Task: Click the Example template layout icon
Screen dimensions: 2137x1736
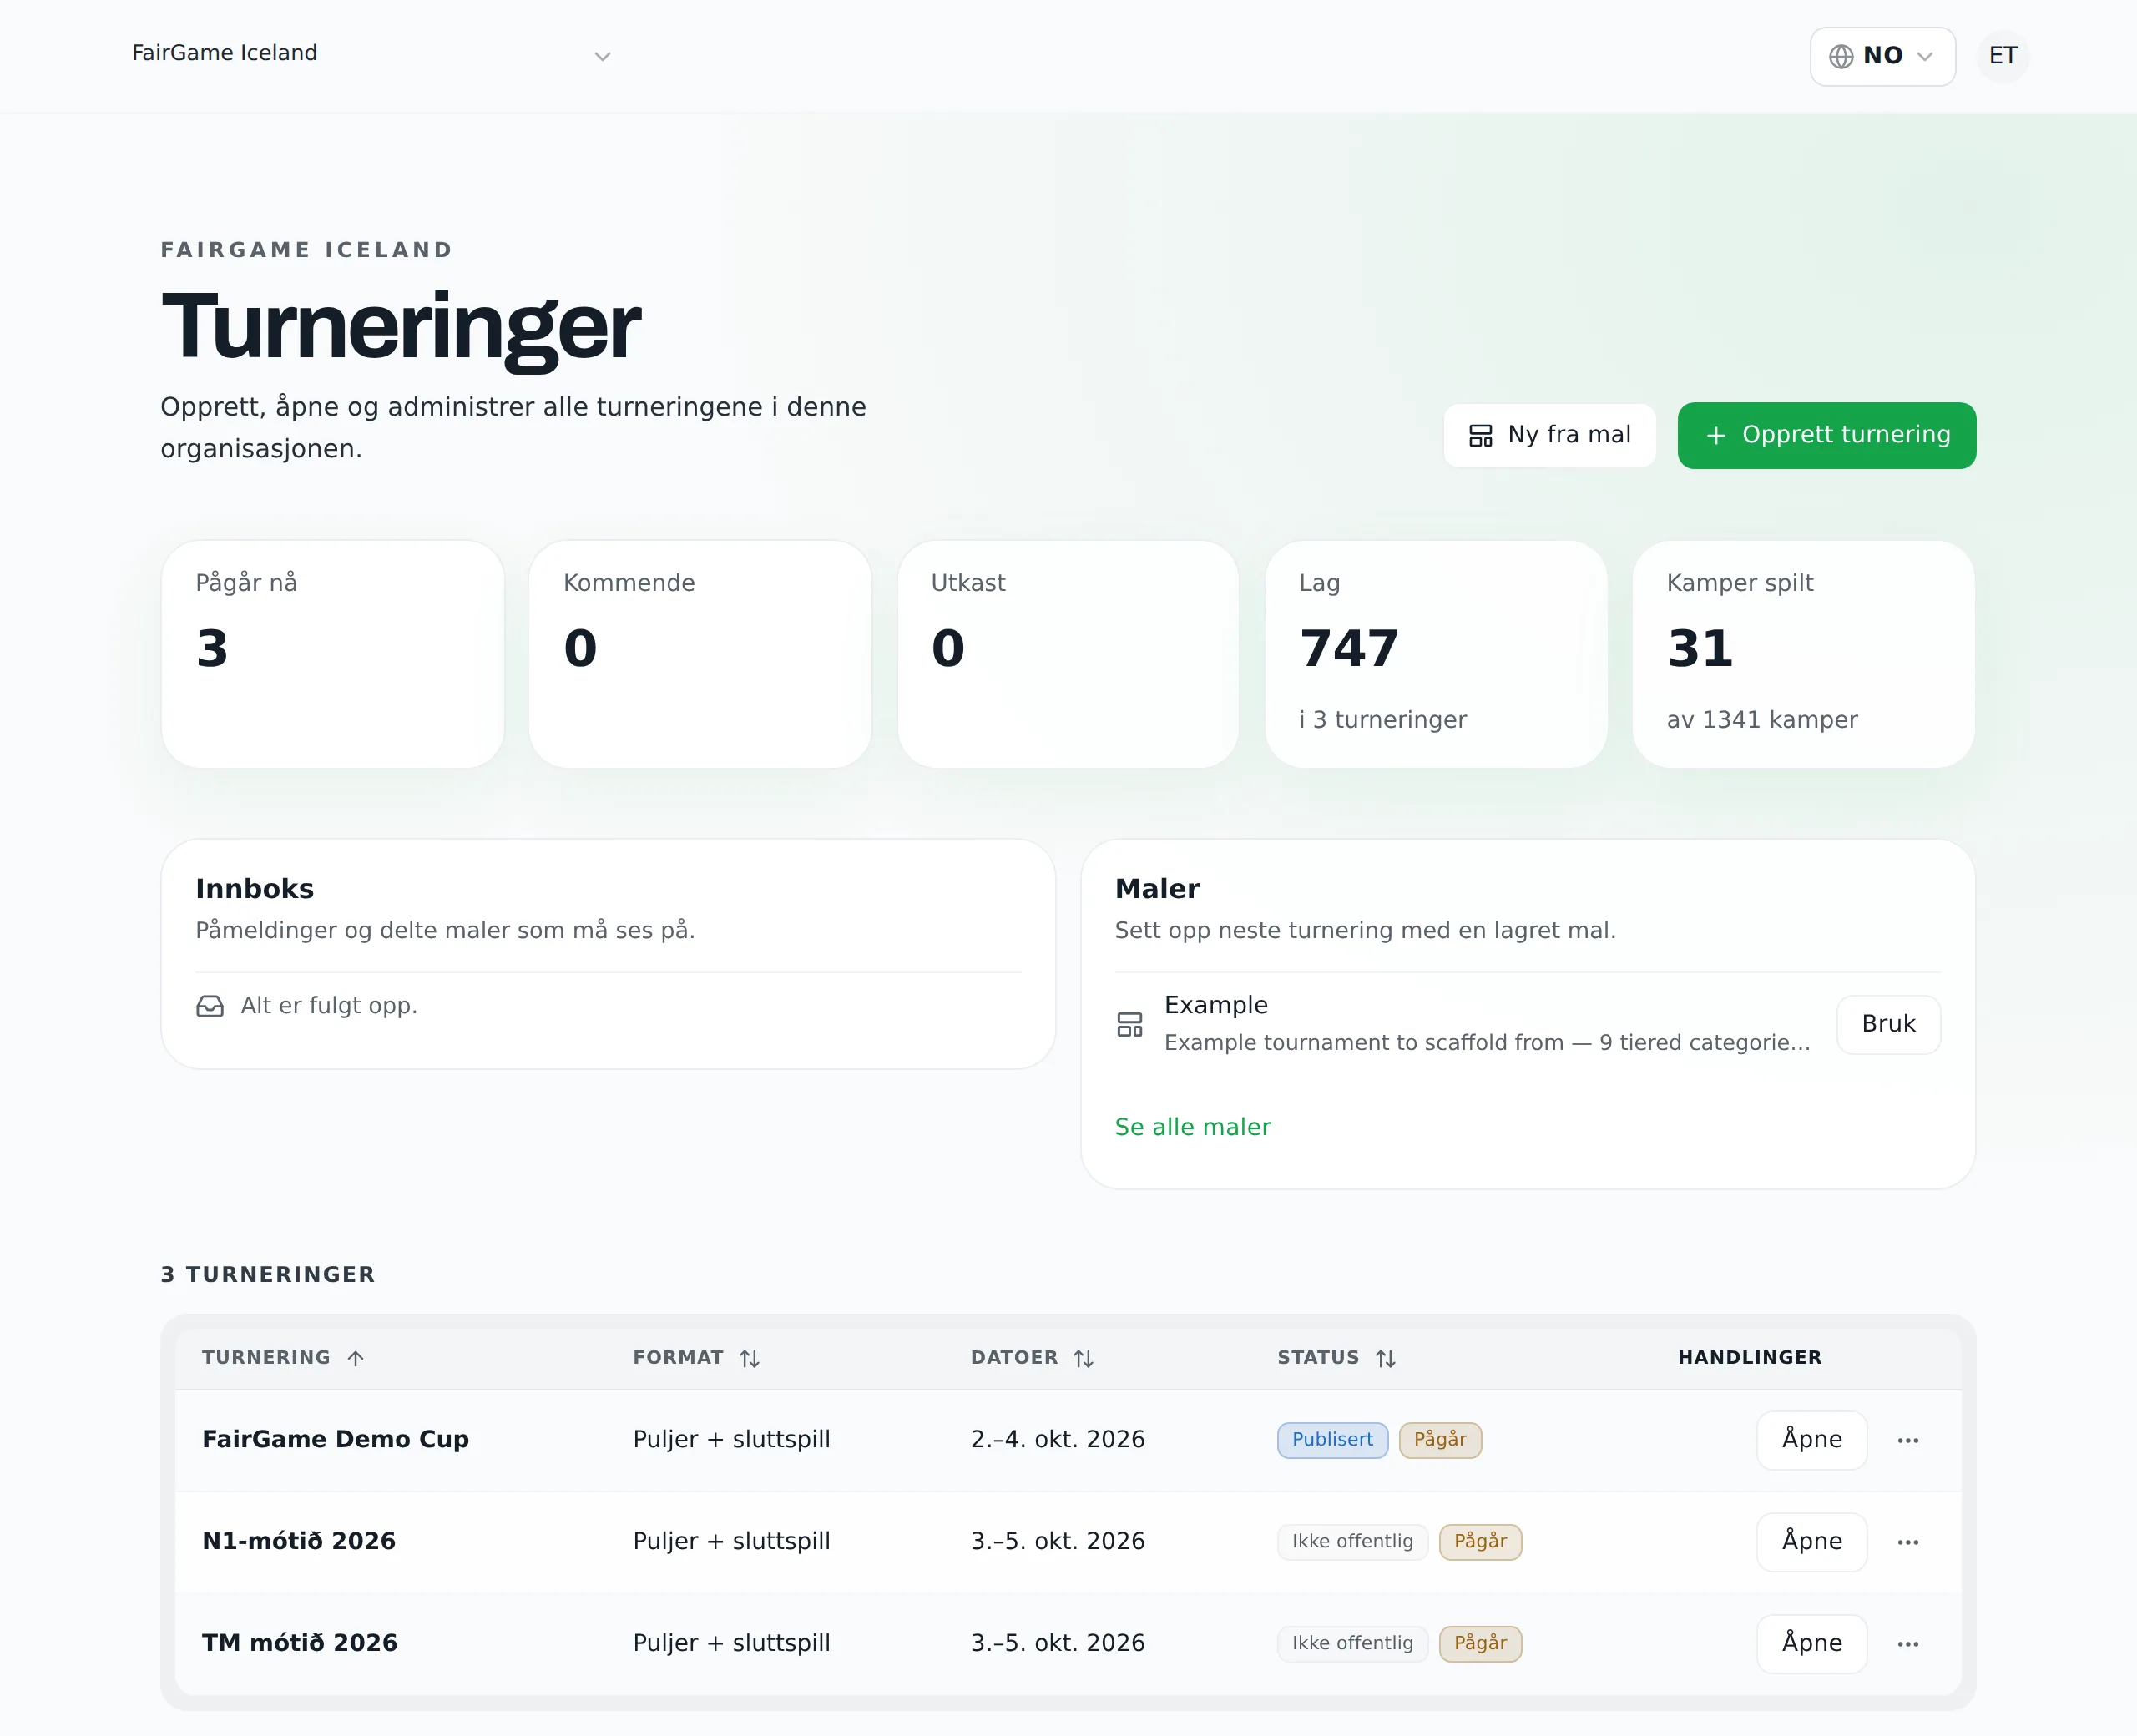Action: click(1130, 1024)
